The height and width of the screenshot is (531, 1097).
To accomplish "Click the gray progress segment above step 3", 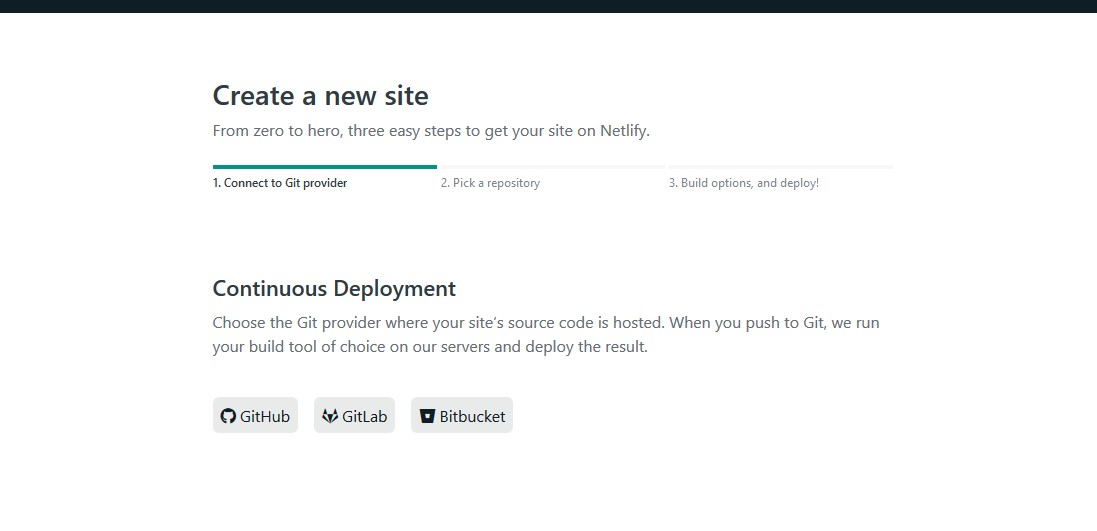I will pyautogui.click(x=780, y=167).
